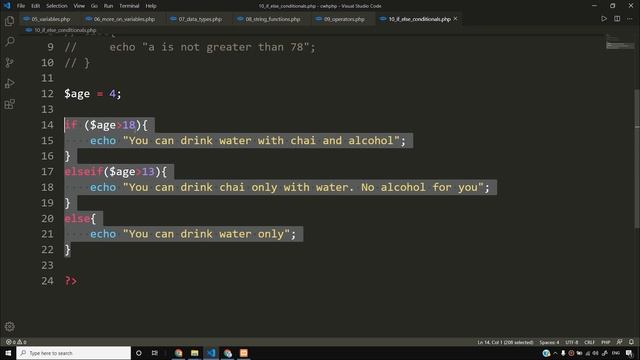The height and width of the screenshot is (360, 640).
Task: Open the volume icon in system tray
Action: coord(596,353)
